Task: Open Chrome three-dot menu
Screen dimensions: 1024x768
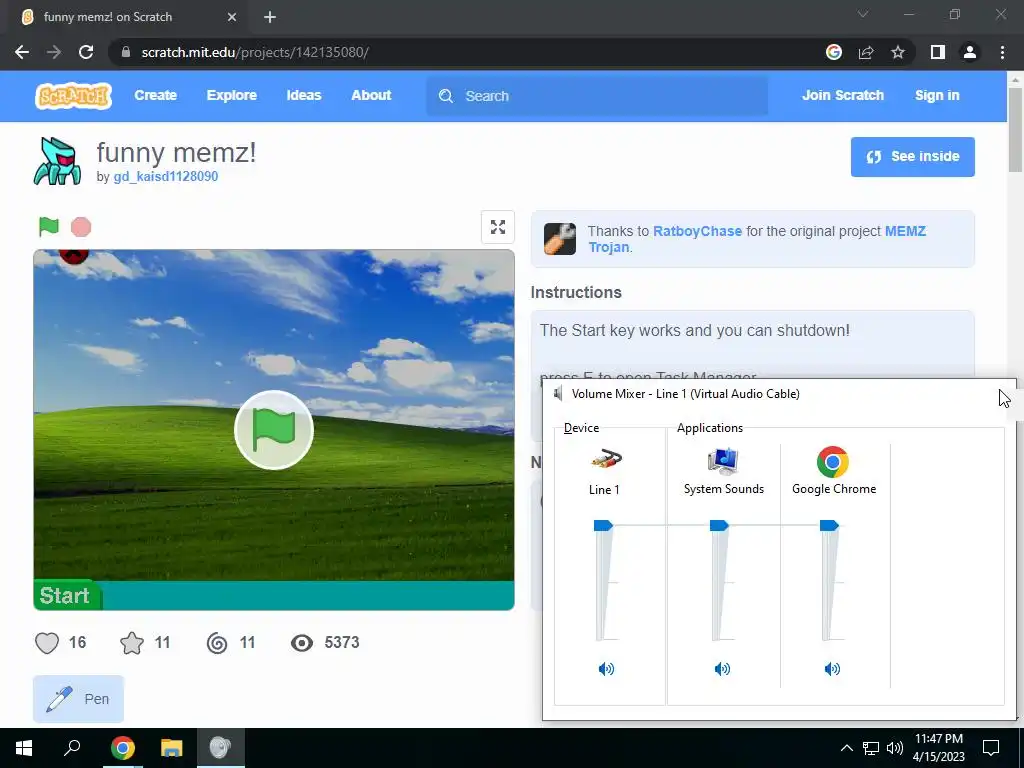Action: [1002, 52]
